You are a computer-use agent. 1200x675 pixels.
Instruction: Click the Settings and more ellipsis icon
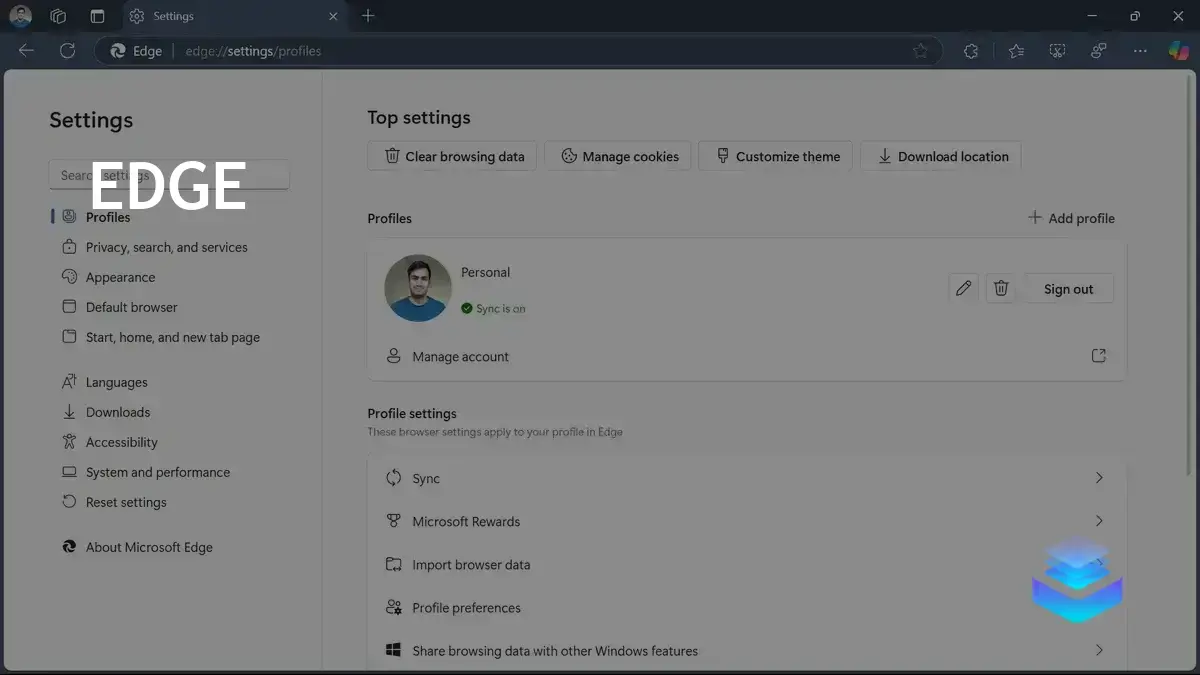click(x=1139, y=50)
